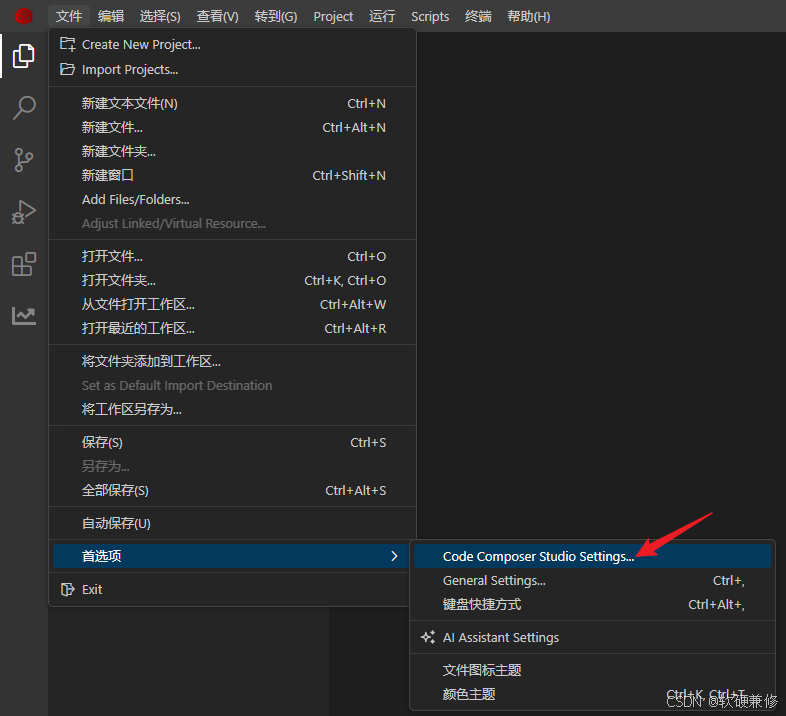The image size is (786, 716).
Task: Select 颜色主题 entry
Action: click(x=593, y=694)
